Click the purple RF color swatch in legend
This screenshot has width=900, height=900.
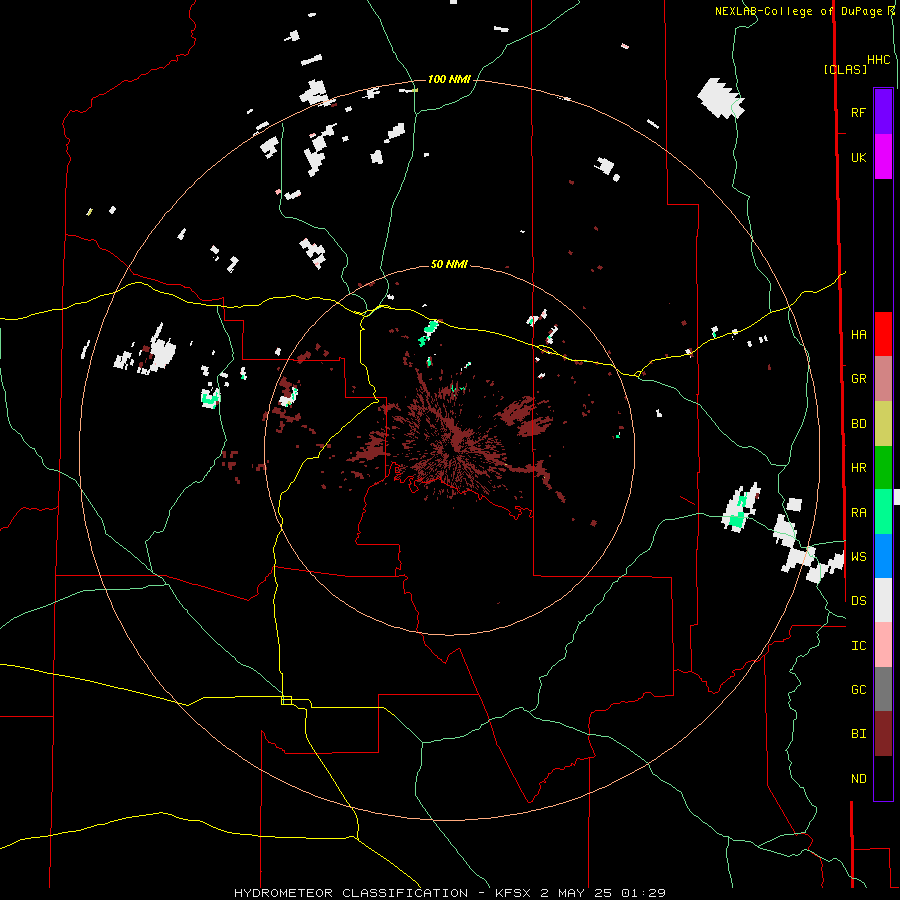pos(883,112)
